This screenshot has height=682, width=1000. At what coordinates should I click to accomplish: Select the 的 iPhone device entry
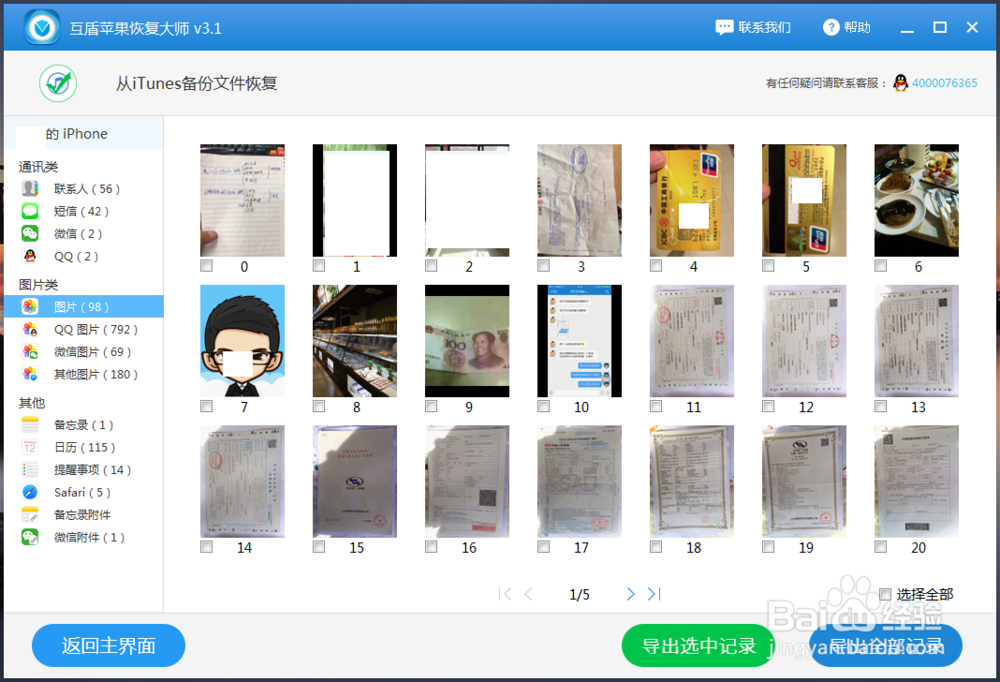point(84,134)
